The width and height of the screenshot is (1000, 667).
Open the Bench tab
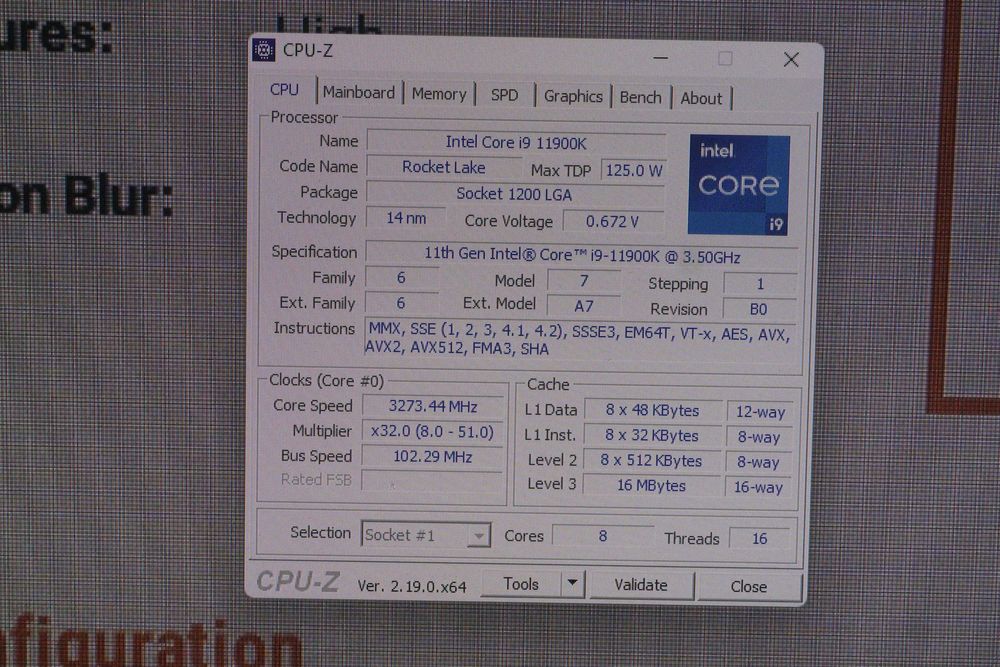(x=641, y=98)
